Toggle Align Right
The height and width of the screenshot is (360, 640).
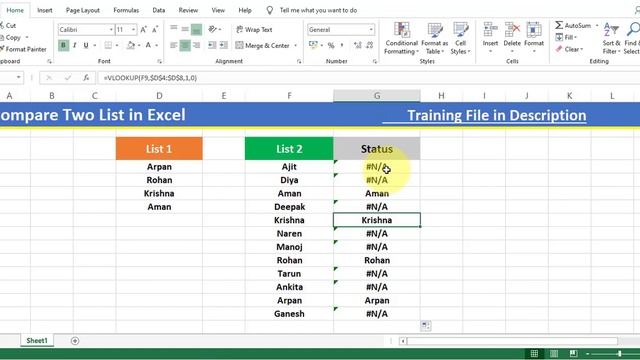pos(197,45)
